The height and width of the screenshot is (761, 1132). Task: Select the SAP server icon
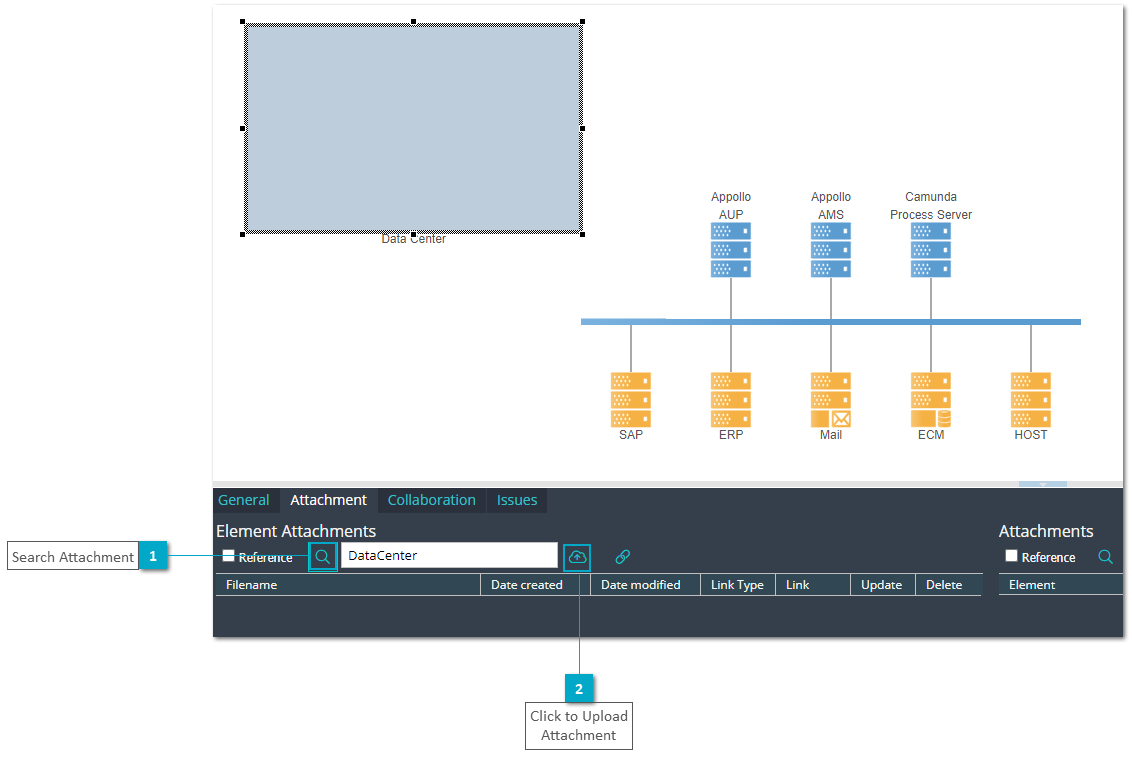pyautogui.click(x=631, y=399)
